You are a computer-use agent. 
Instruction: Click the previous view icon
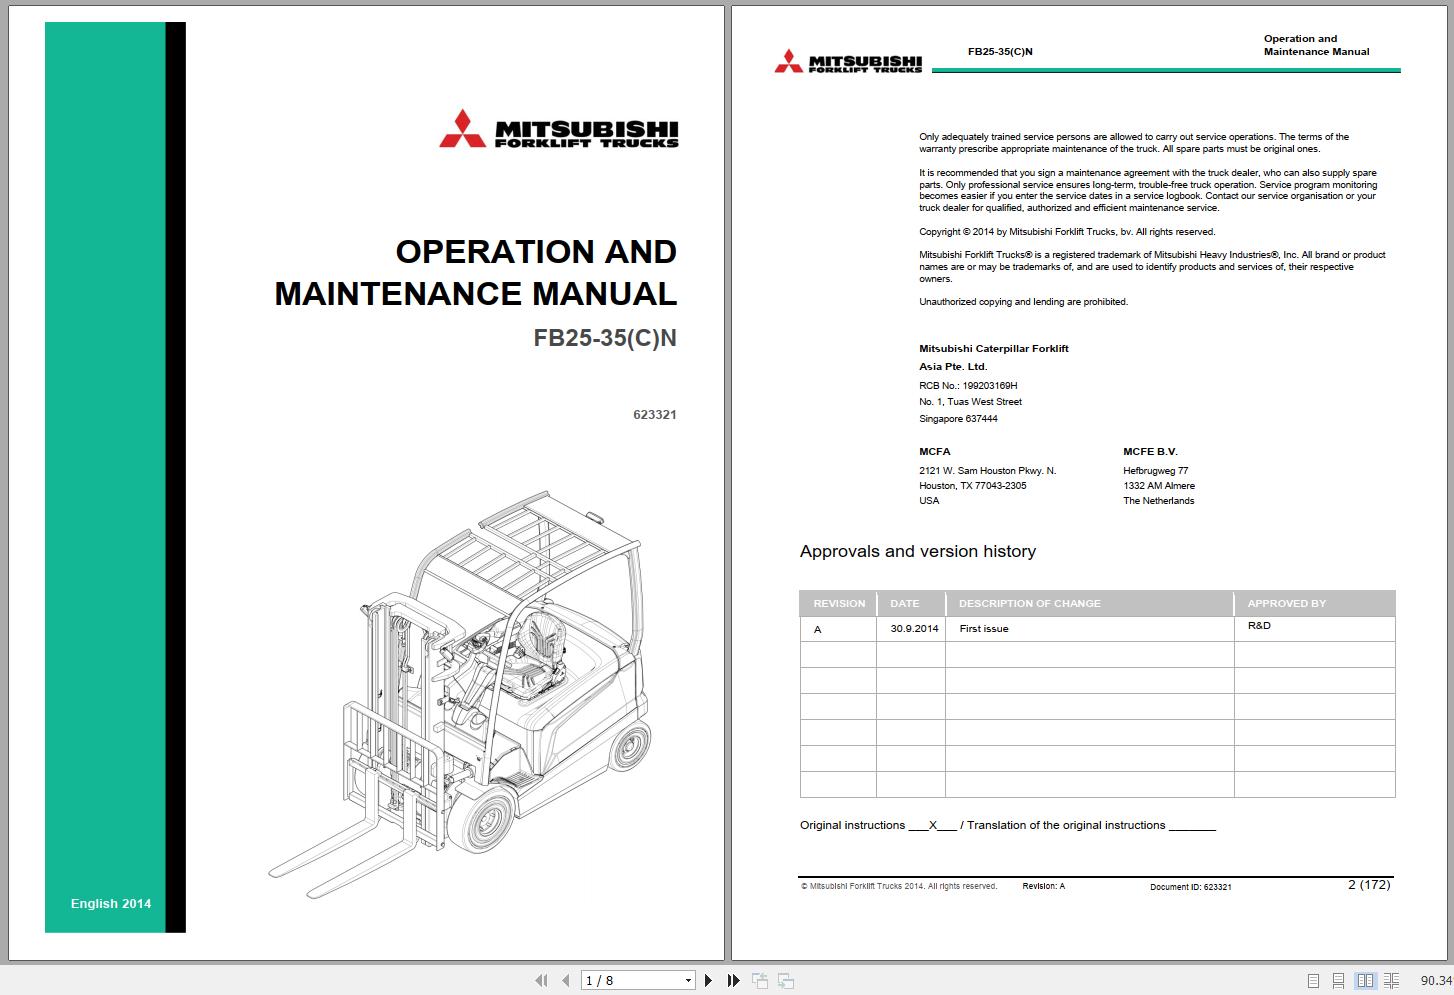(760, 981)
